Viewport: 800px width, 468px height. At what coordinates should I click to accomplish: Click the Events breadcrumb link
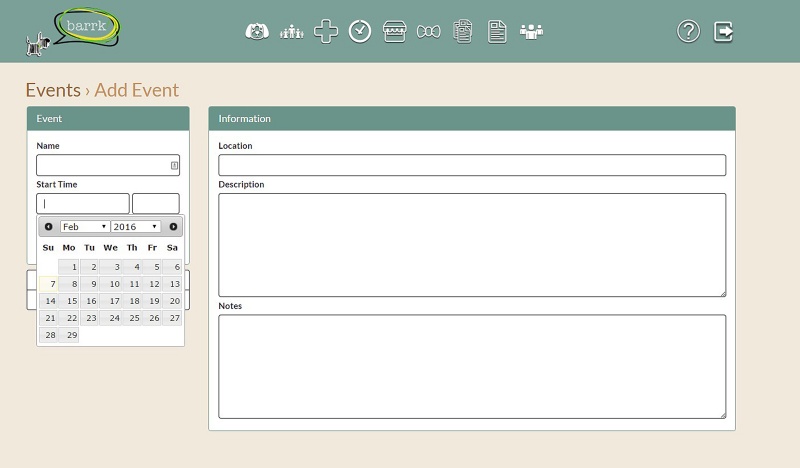[x=53, y=90]
